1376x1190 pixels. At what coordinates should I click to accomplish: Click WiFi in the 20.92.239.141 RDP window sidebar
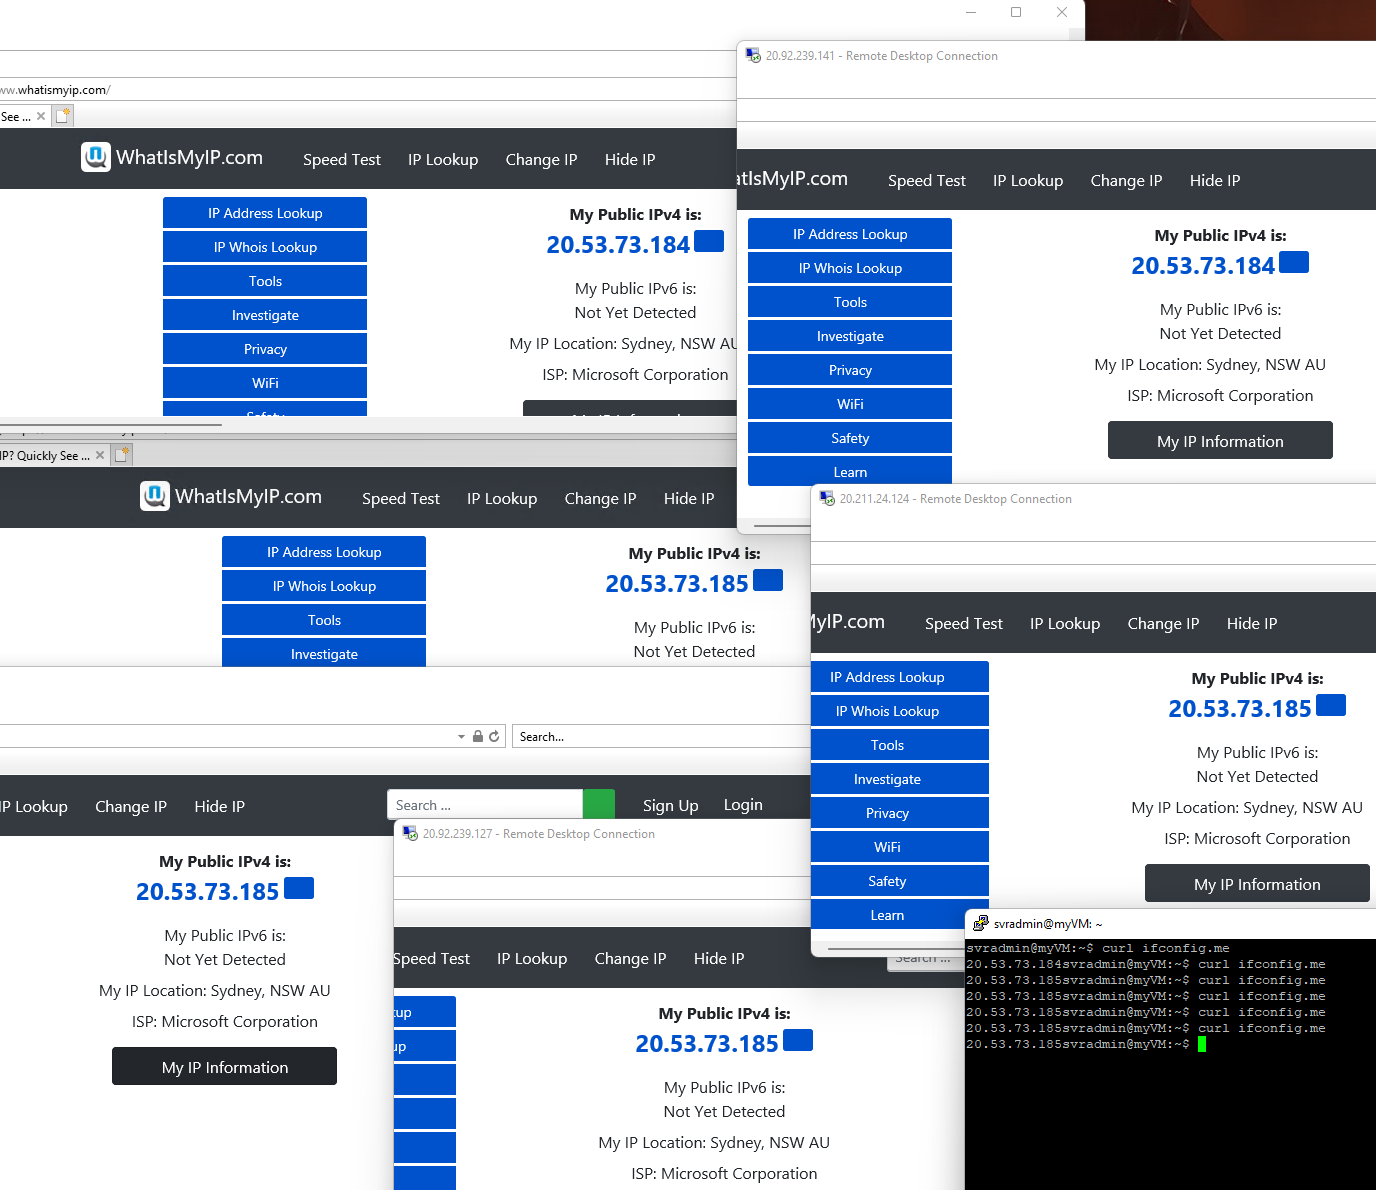point(850,404)
